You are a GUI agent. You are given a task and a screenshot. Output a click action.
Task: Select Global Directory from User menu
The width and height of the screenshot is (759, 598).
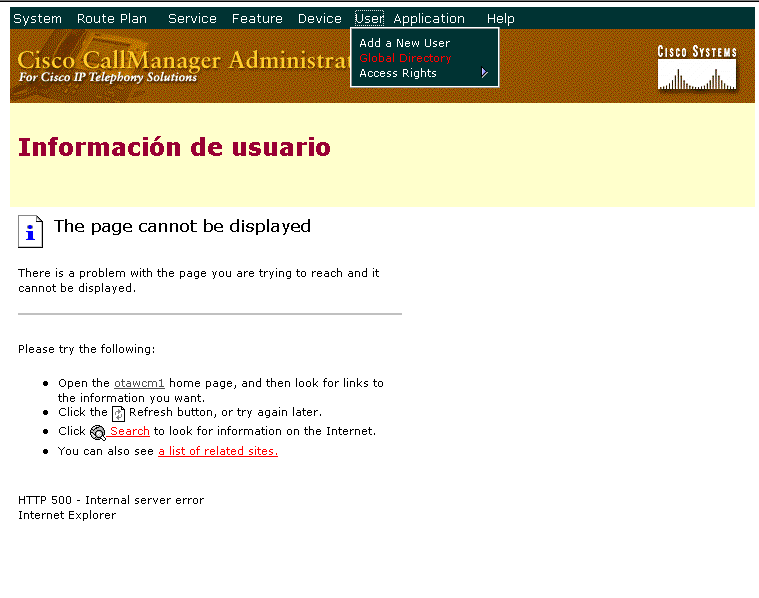[x=405, y=58]
